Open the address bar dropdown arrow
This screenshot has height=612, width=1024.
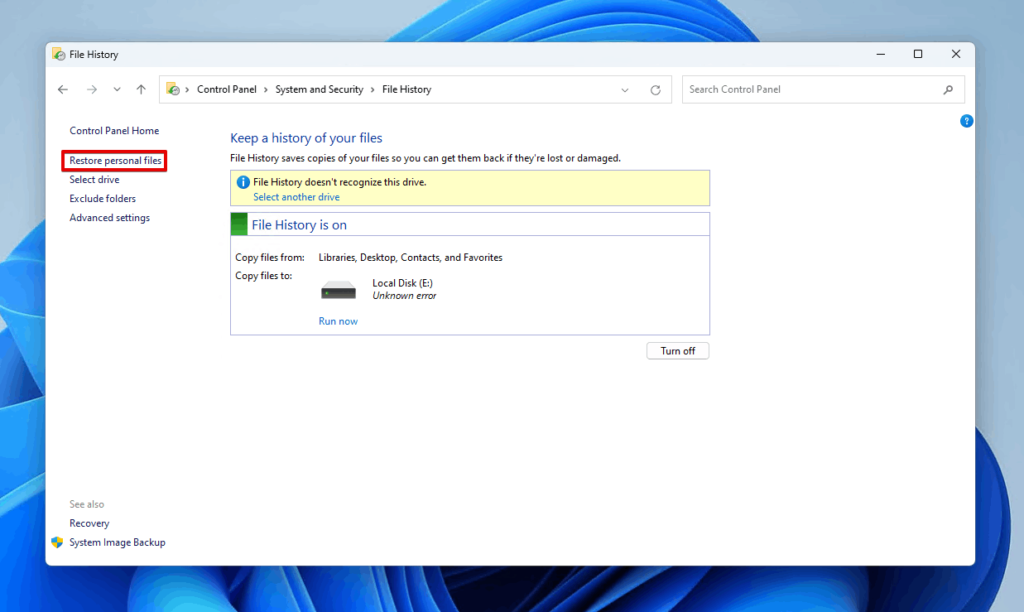tap(625, 89)
